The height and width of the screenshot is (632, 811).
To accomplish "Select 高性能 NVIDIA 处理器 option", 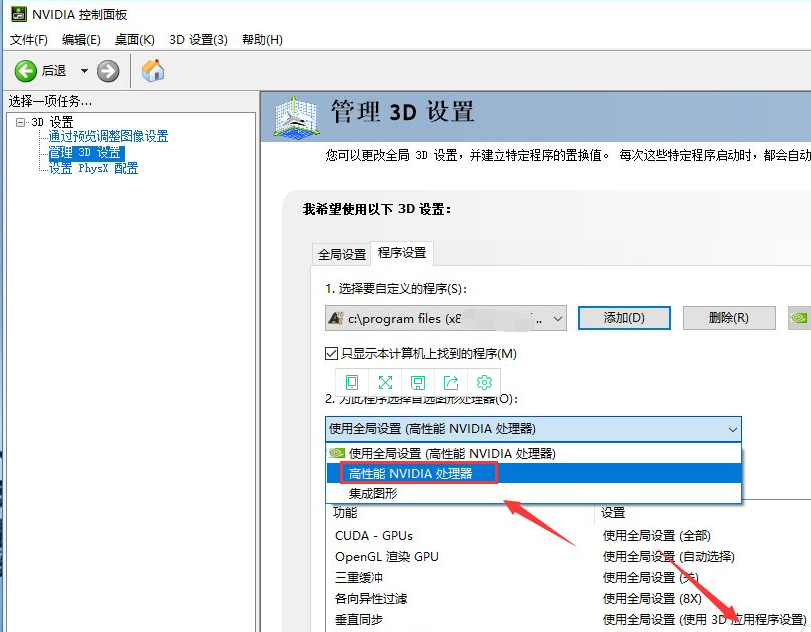I will click(x=533, y=473).
